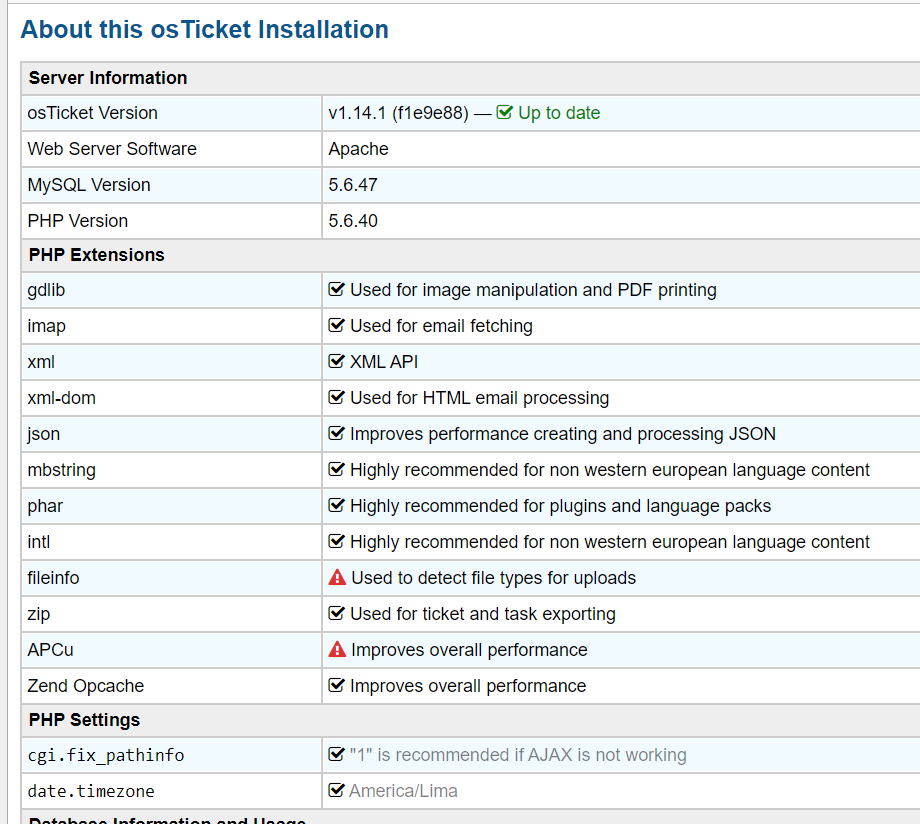Select the 'gdlib' extension name
Image resolution: width=920 pixels, height=824 pixels.
46,290
